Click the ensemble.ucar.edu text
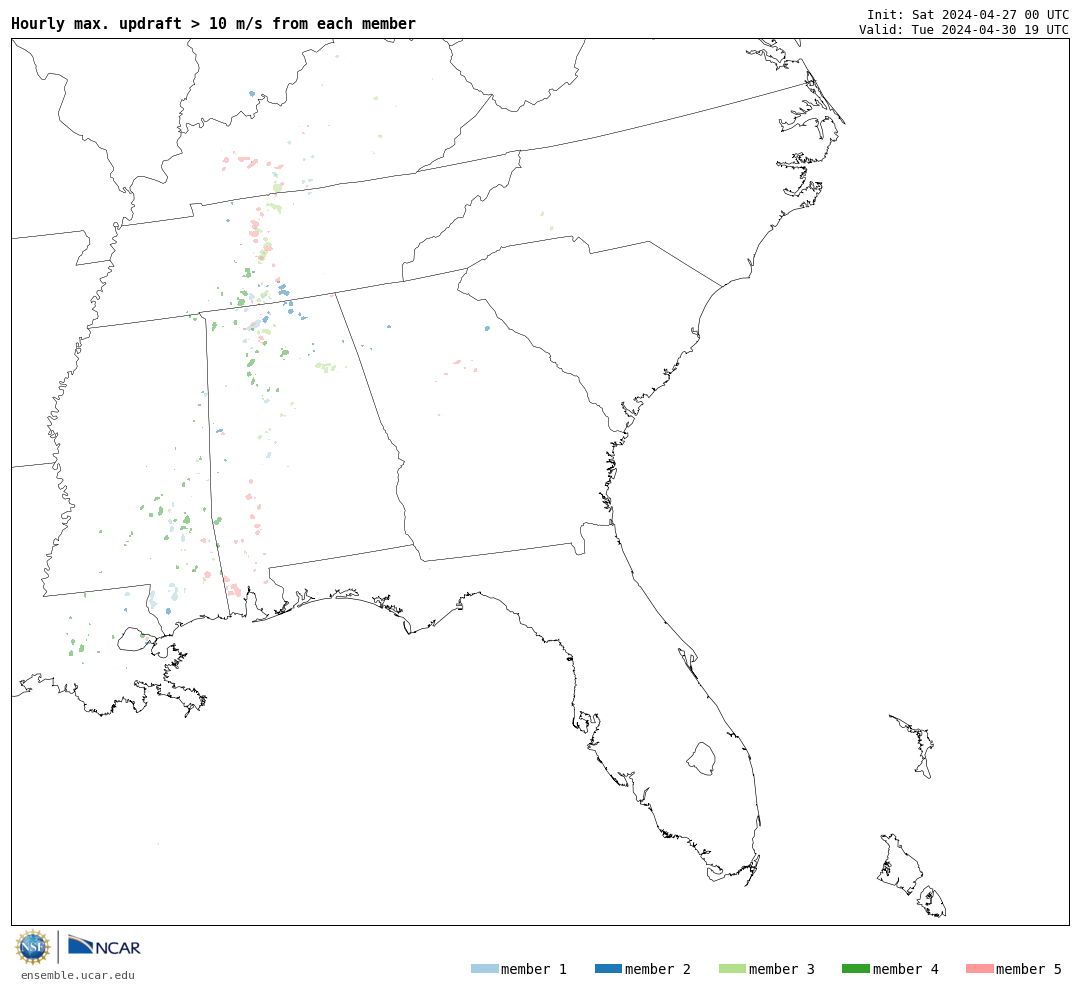The width and height of the screenshot is (1080, 988). coord(78,975)
